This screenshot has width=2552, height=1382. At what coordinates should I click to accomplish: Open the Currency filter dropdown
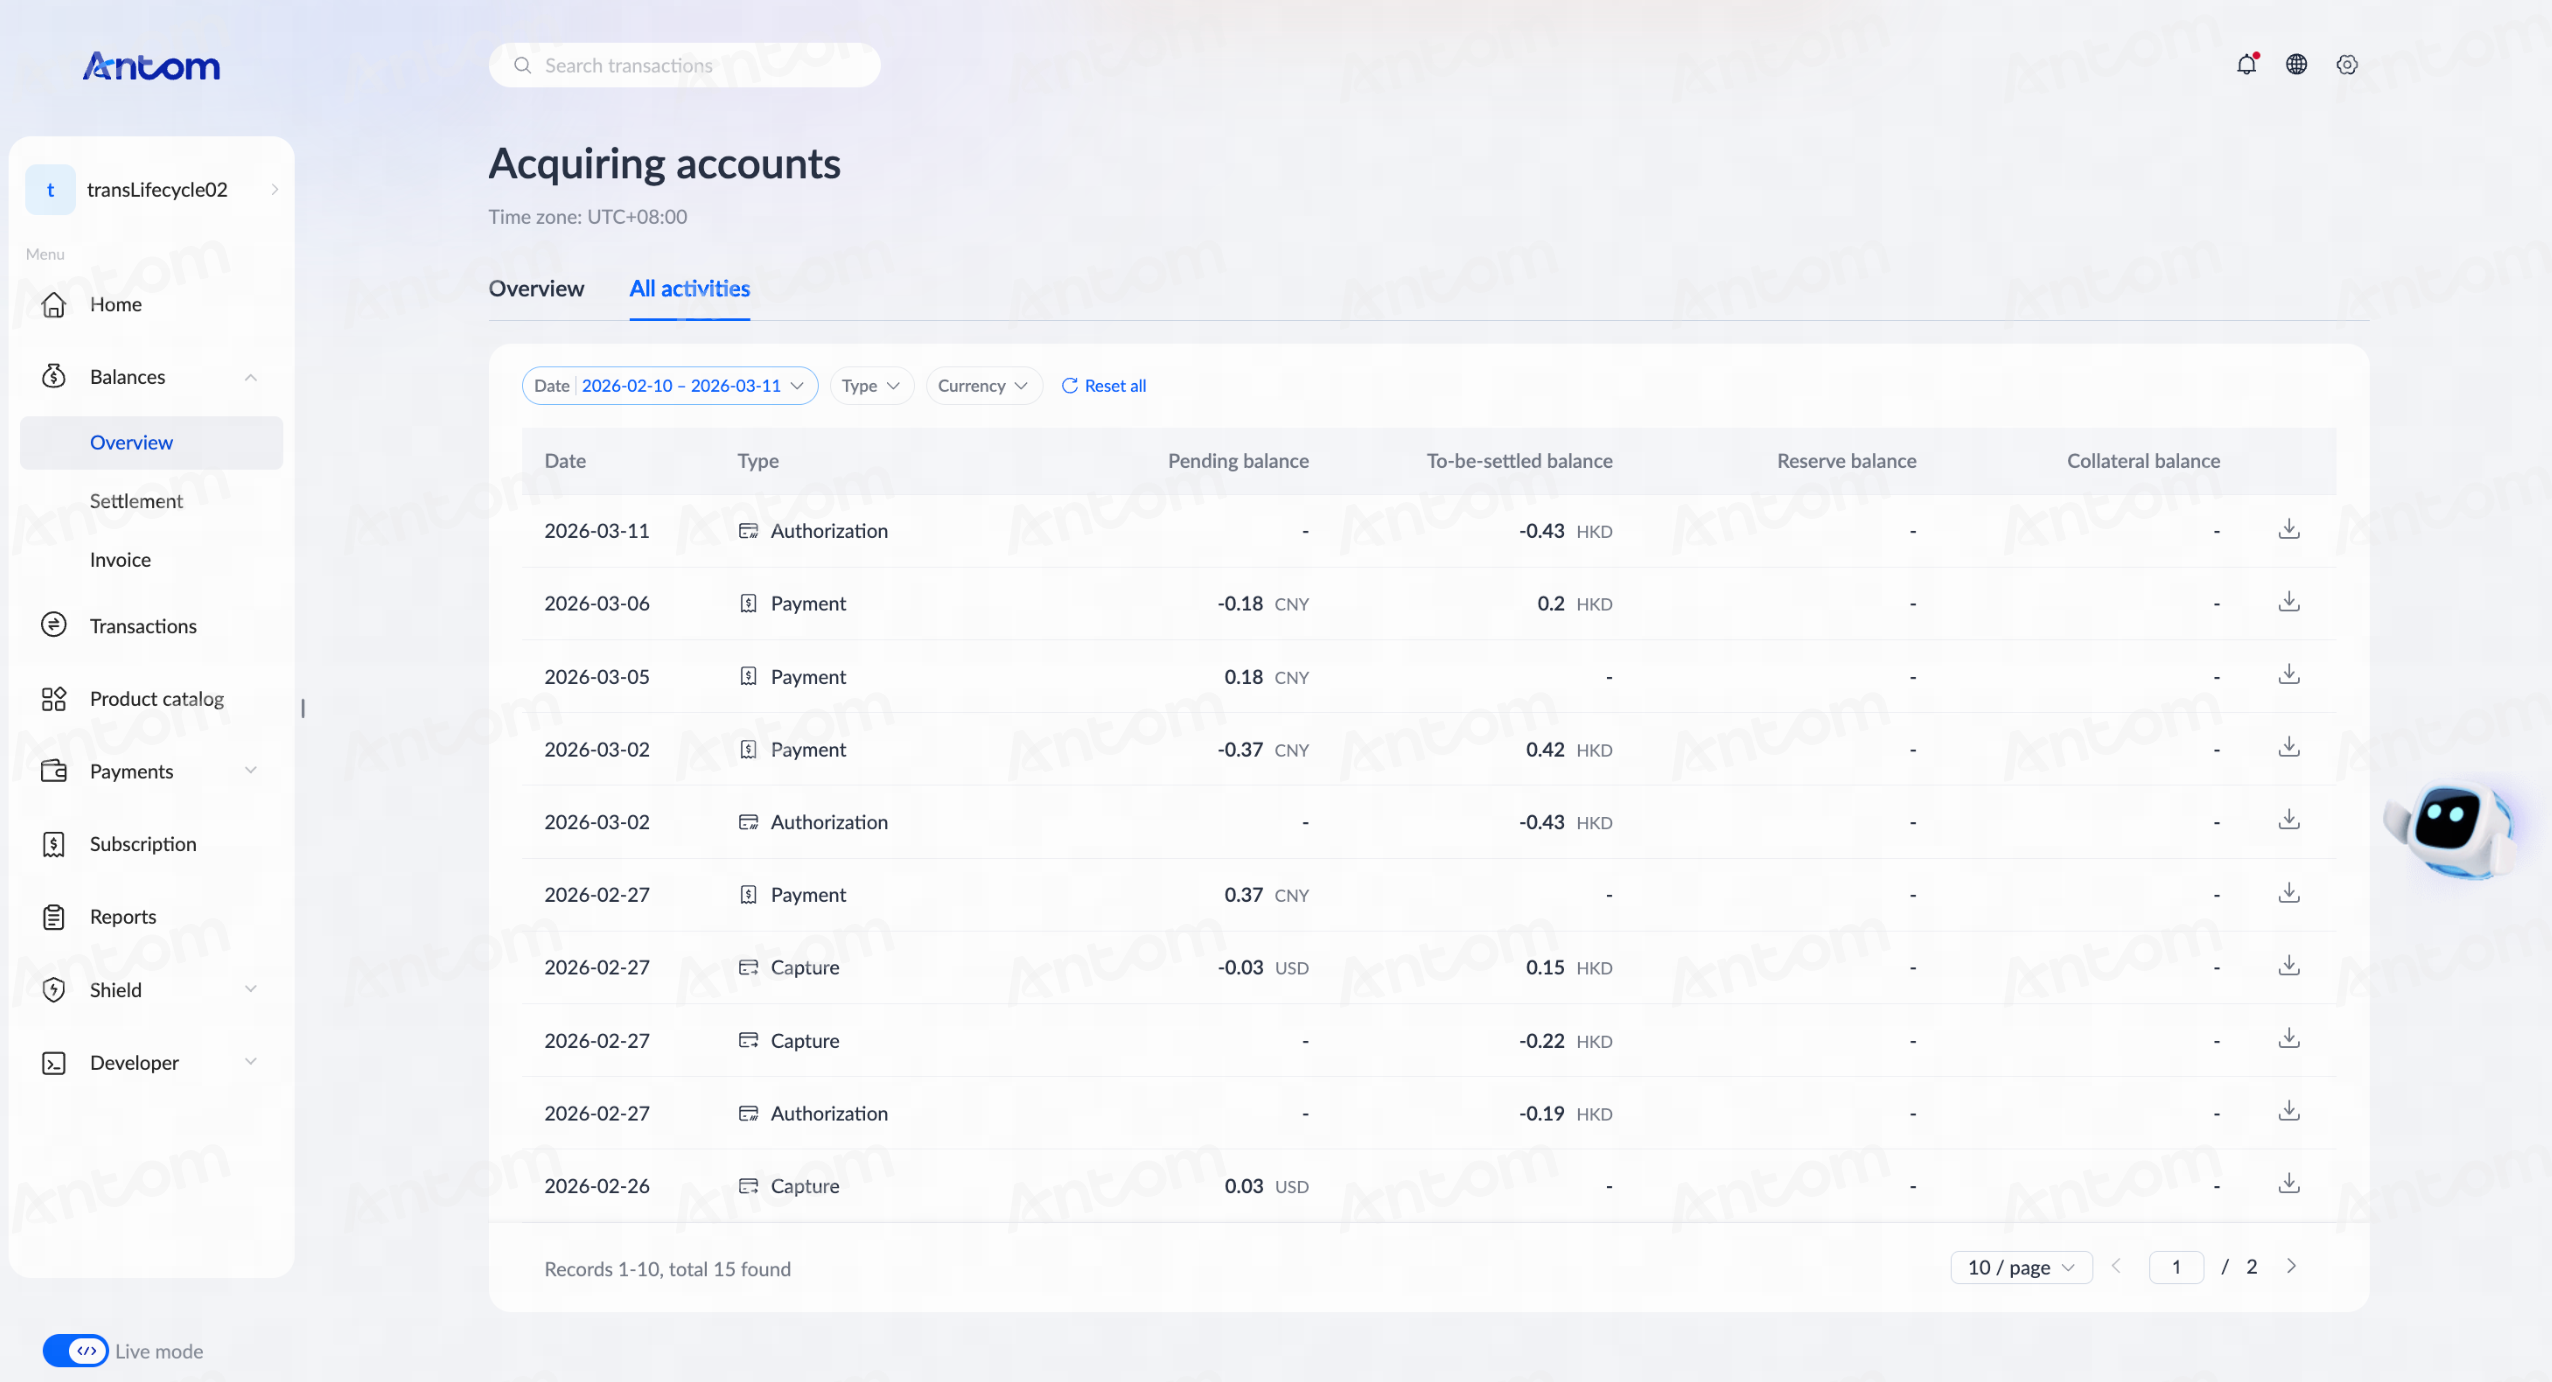(983, 386)
